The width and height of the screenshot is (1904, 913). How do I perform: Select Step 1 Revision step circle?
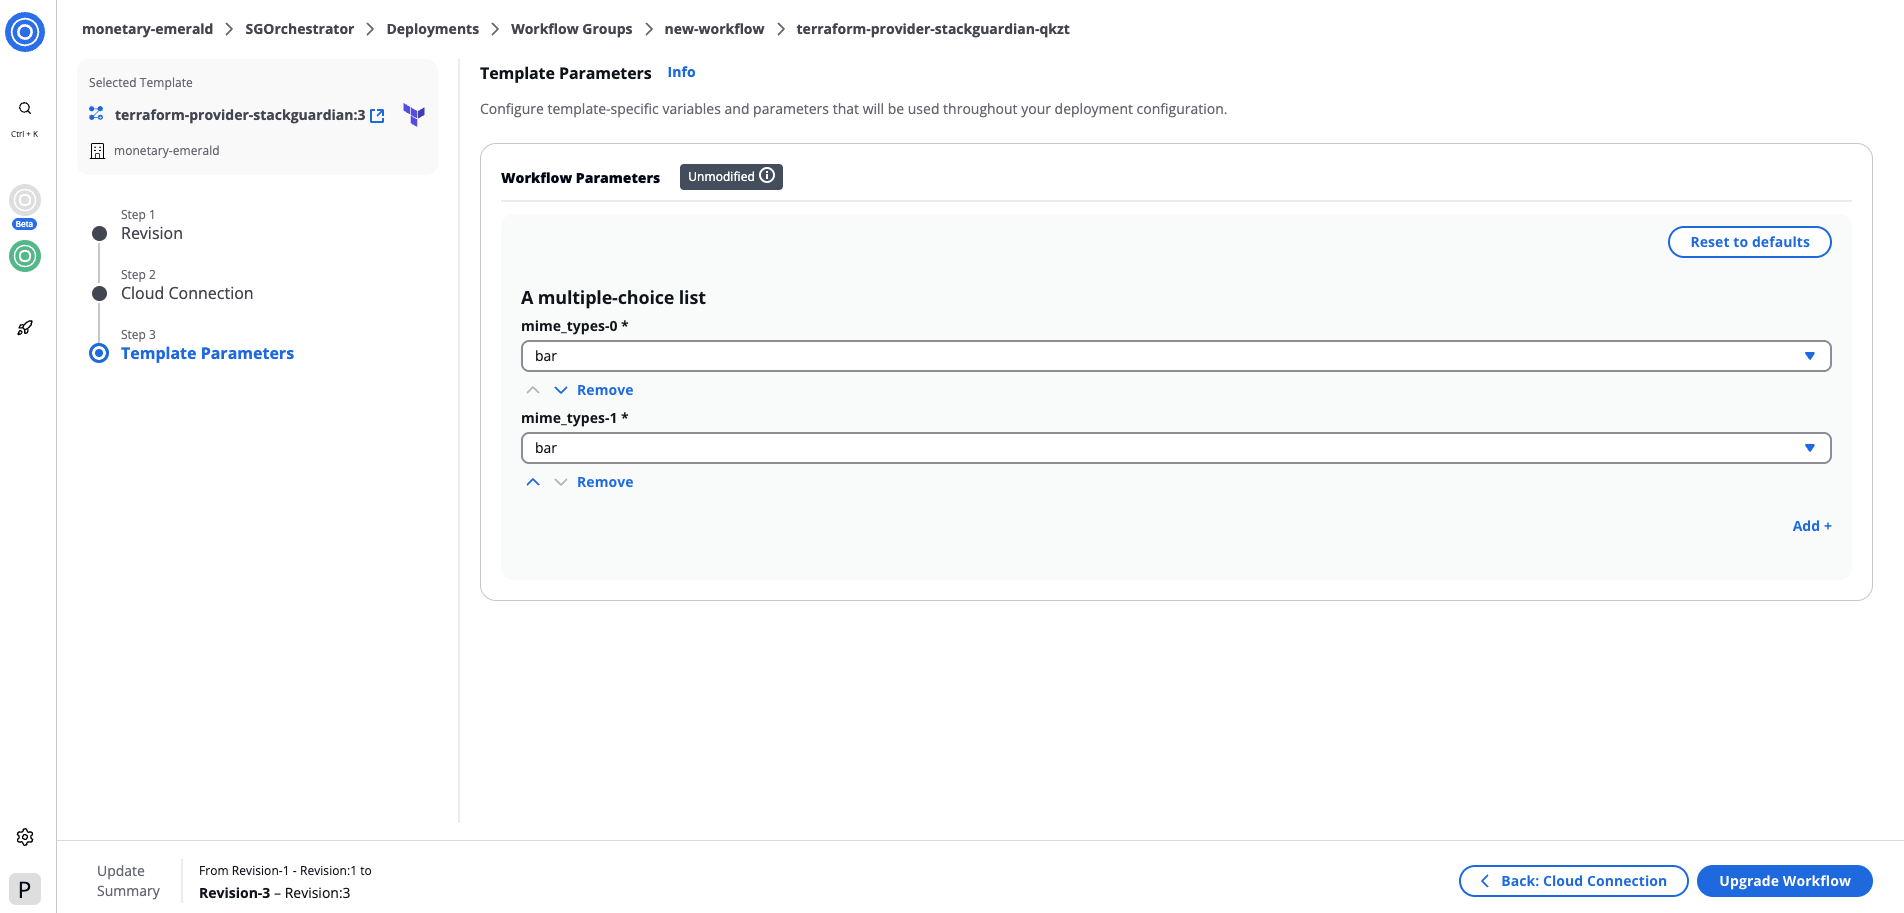point(98,233)
